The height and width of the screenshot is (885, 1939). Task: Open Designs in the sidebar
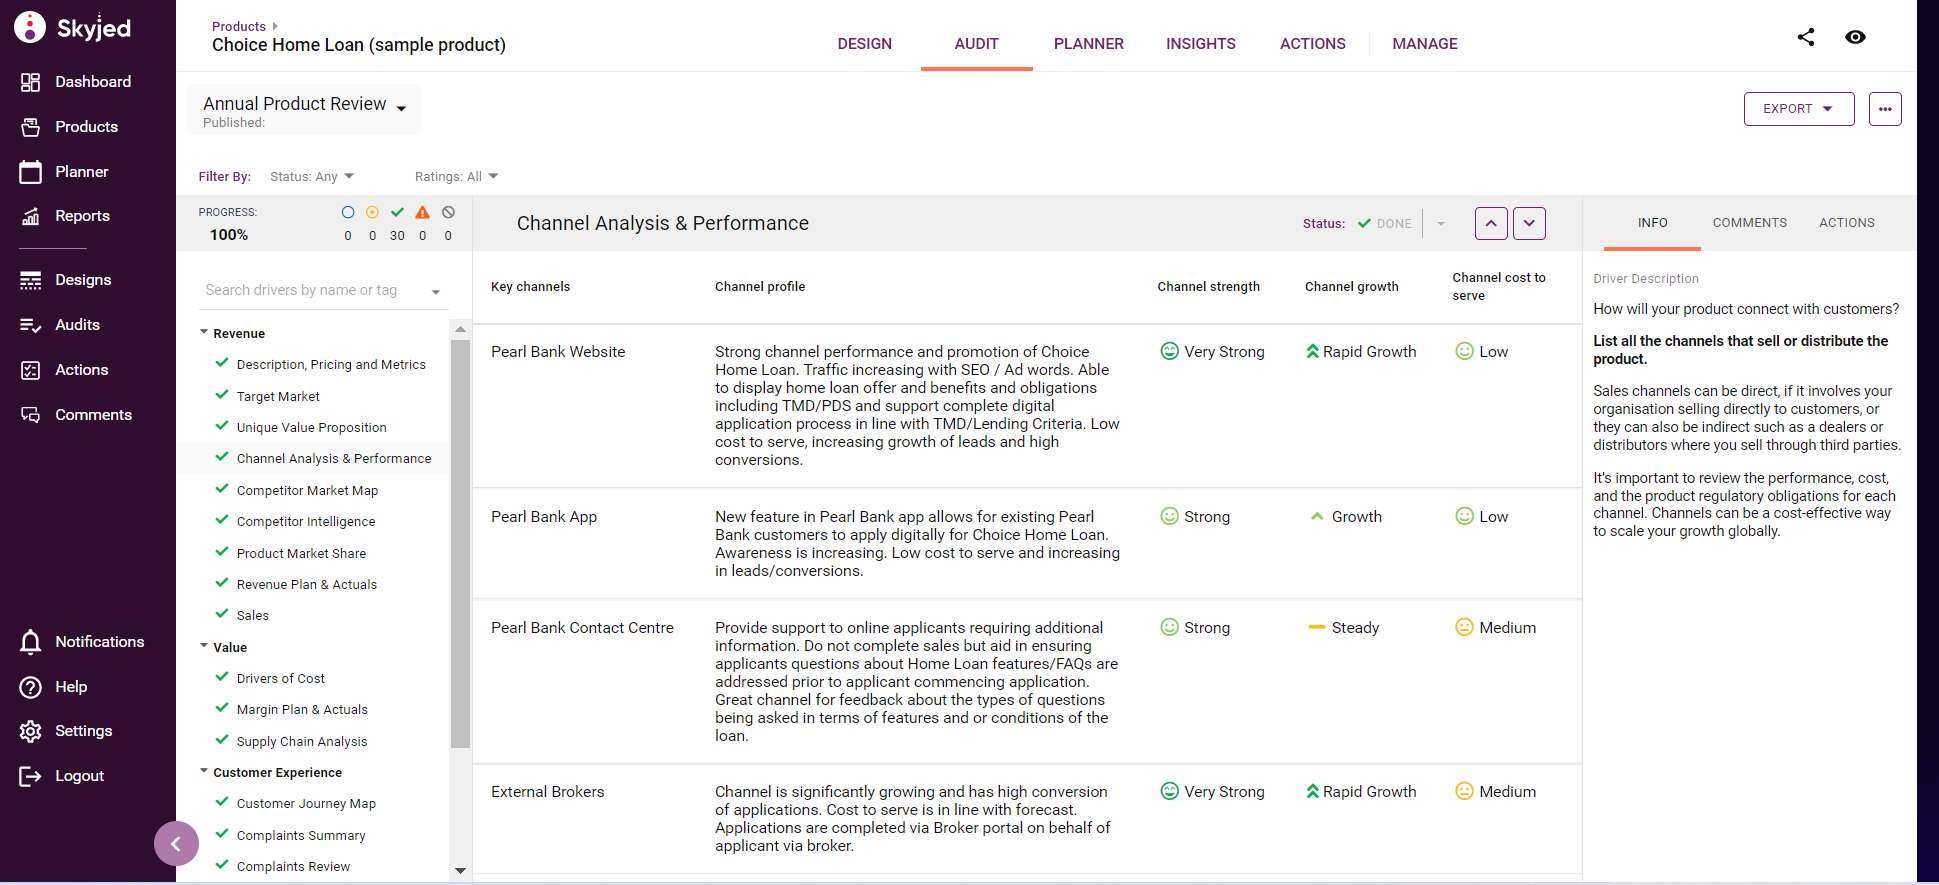click(66, 280)
